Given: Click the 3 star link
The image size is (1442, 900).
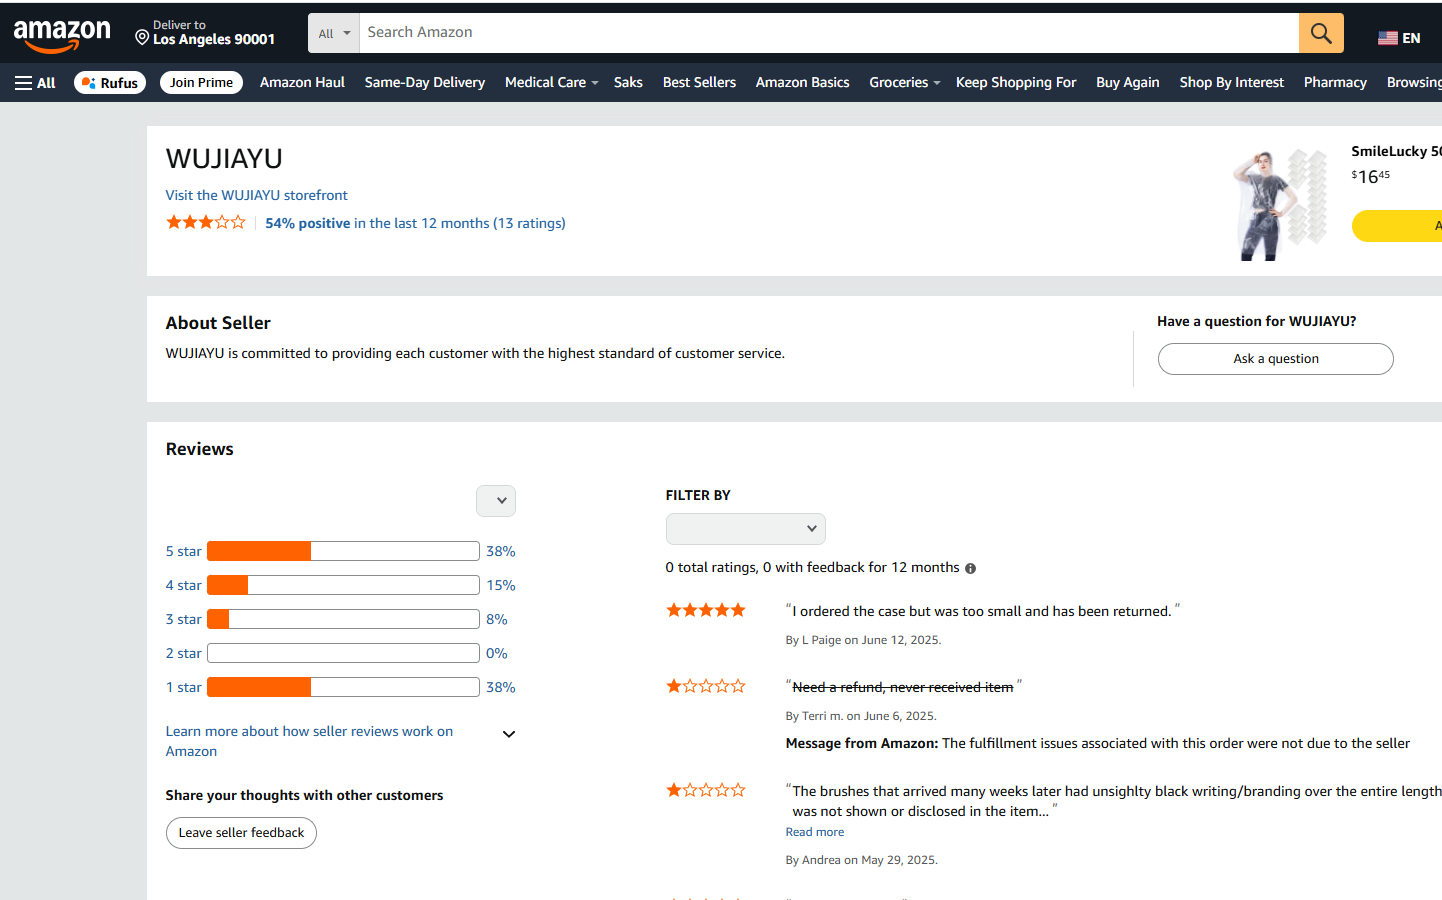Looking at the screenshot, I should click(184, 619).
